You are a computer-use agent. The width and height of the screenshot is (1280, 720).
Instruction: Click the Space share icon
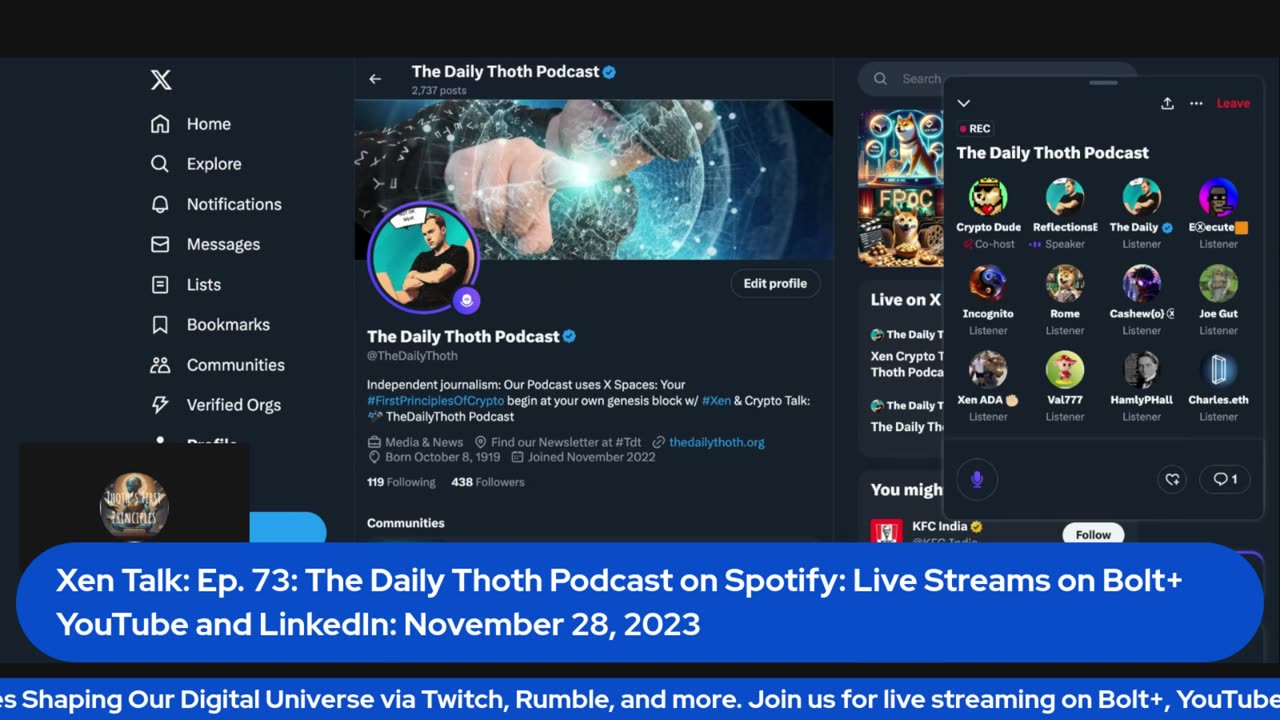pos(1167,103)
